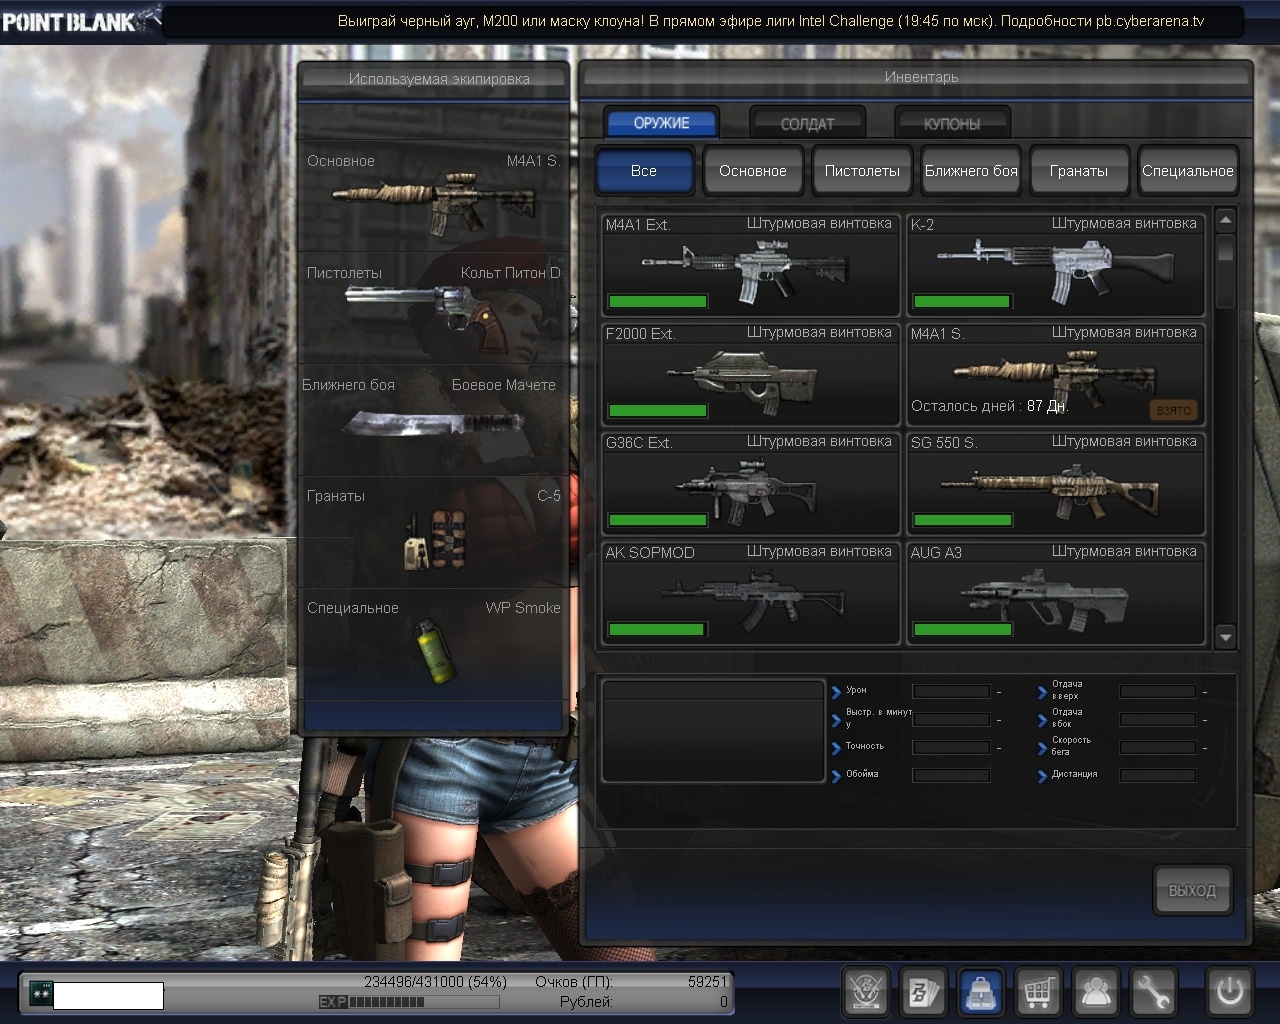Select the G36C Ext. weapon card
Image resolution: width=1280 pixels, height=1024 pixels.
pos(751,483)
